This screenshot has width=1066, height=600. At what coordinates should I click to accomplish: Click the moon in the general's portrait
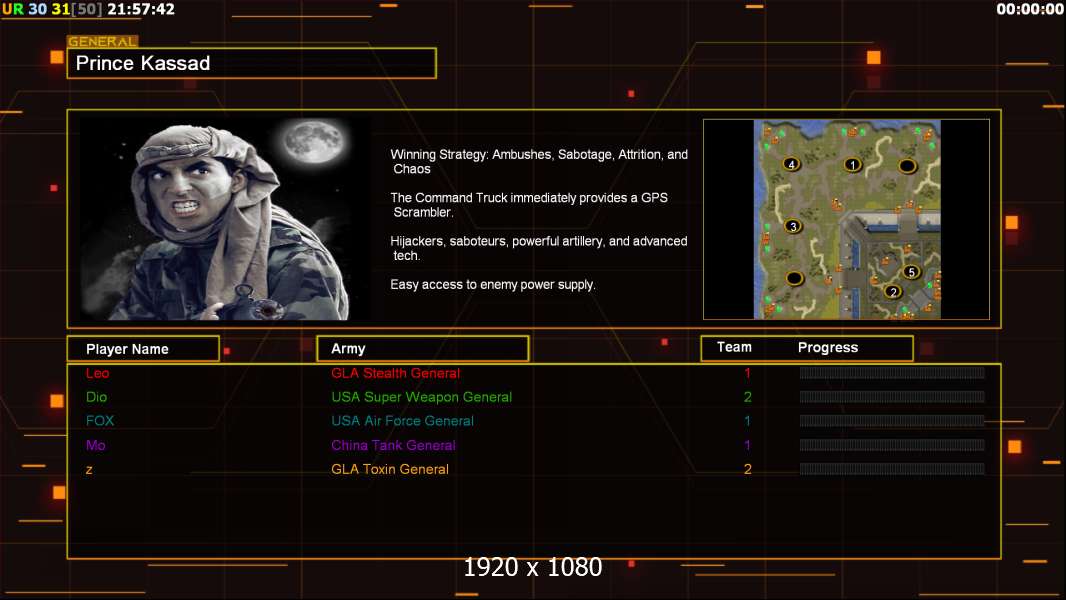pyautogui.click(x=308, y=144)
